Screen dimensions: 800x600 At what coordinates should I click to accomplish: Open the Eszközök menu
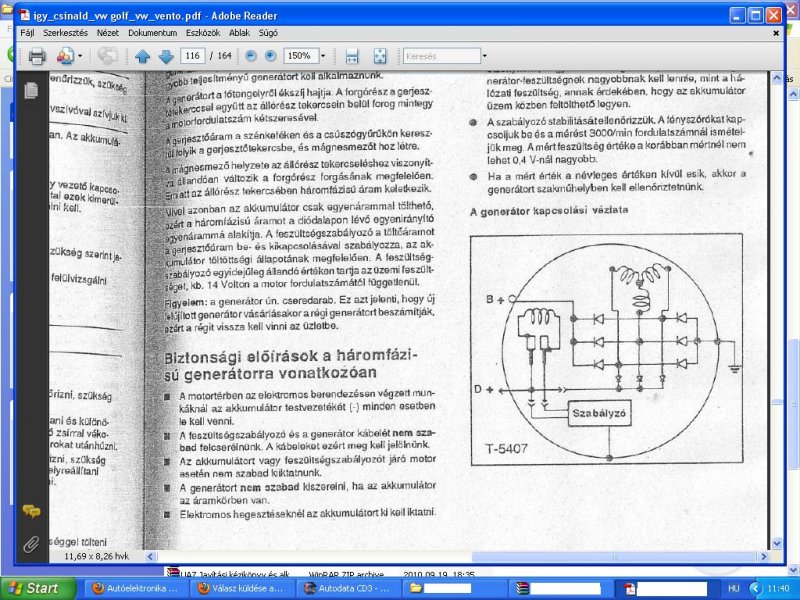[203, 33]
